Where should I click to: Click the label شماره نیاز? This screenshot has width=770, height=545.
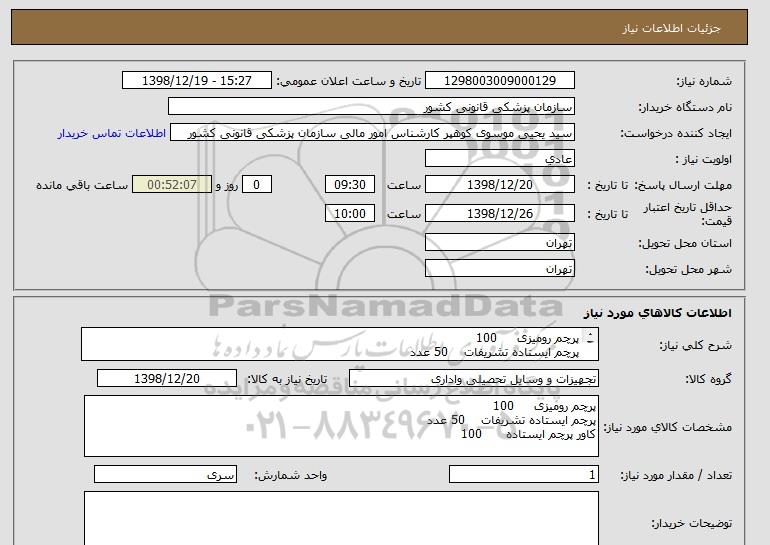pos(704,81)
